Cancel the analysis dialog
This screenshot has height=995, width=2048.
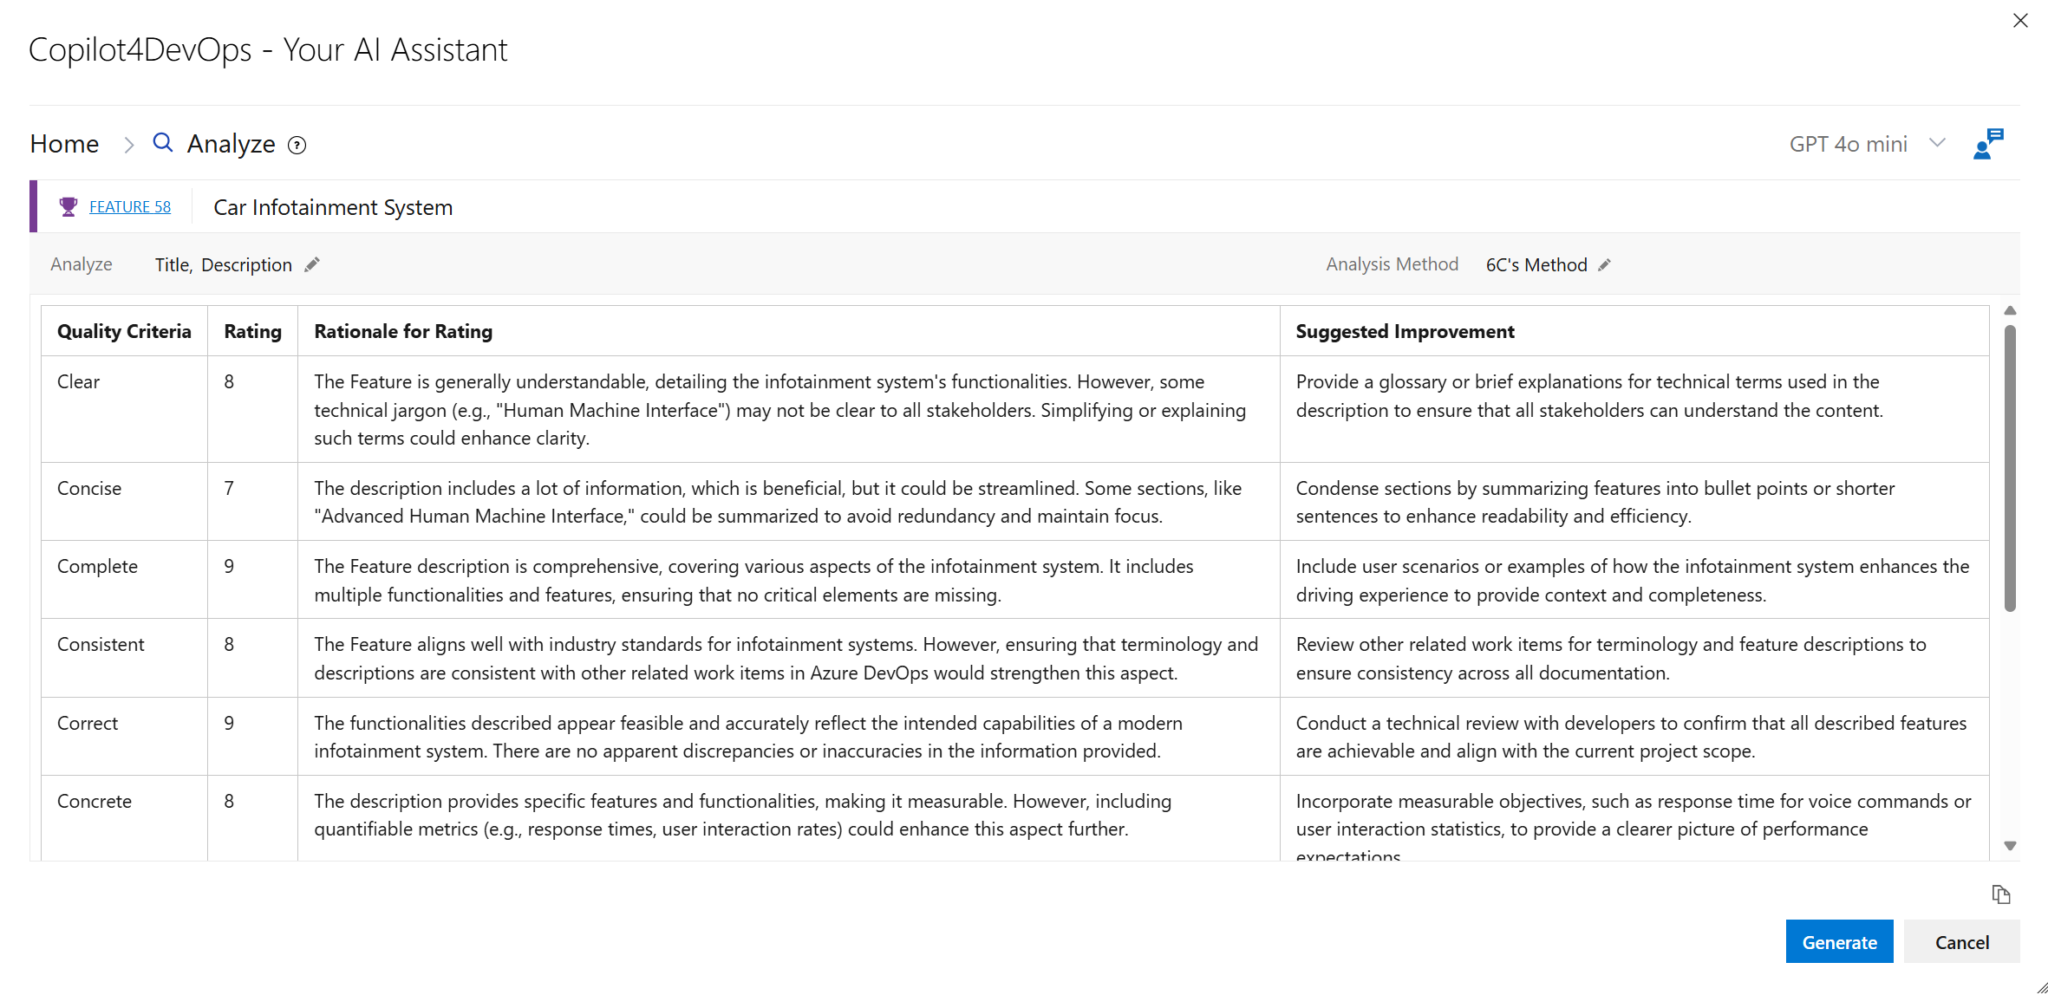tap(1962, 941)
